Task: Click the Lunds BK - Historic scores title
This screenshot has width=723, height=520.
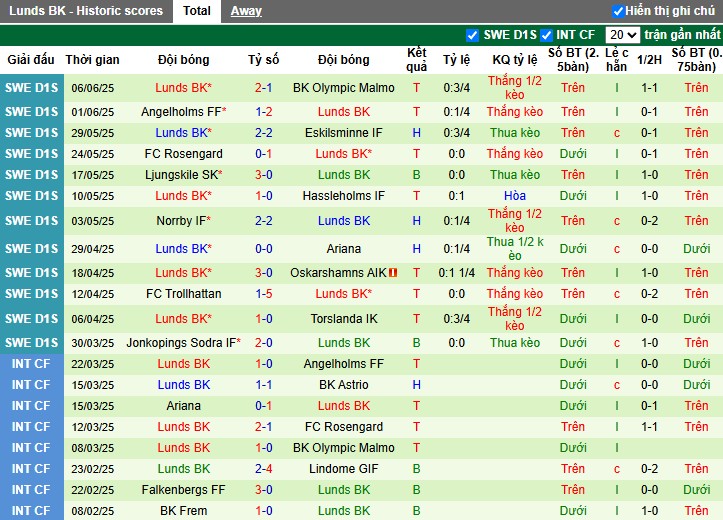Action: pyautogui.click(x=86, y=11)
